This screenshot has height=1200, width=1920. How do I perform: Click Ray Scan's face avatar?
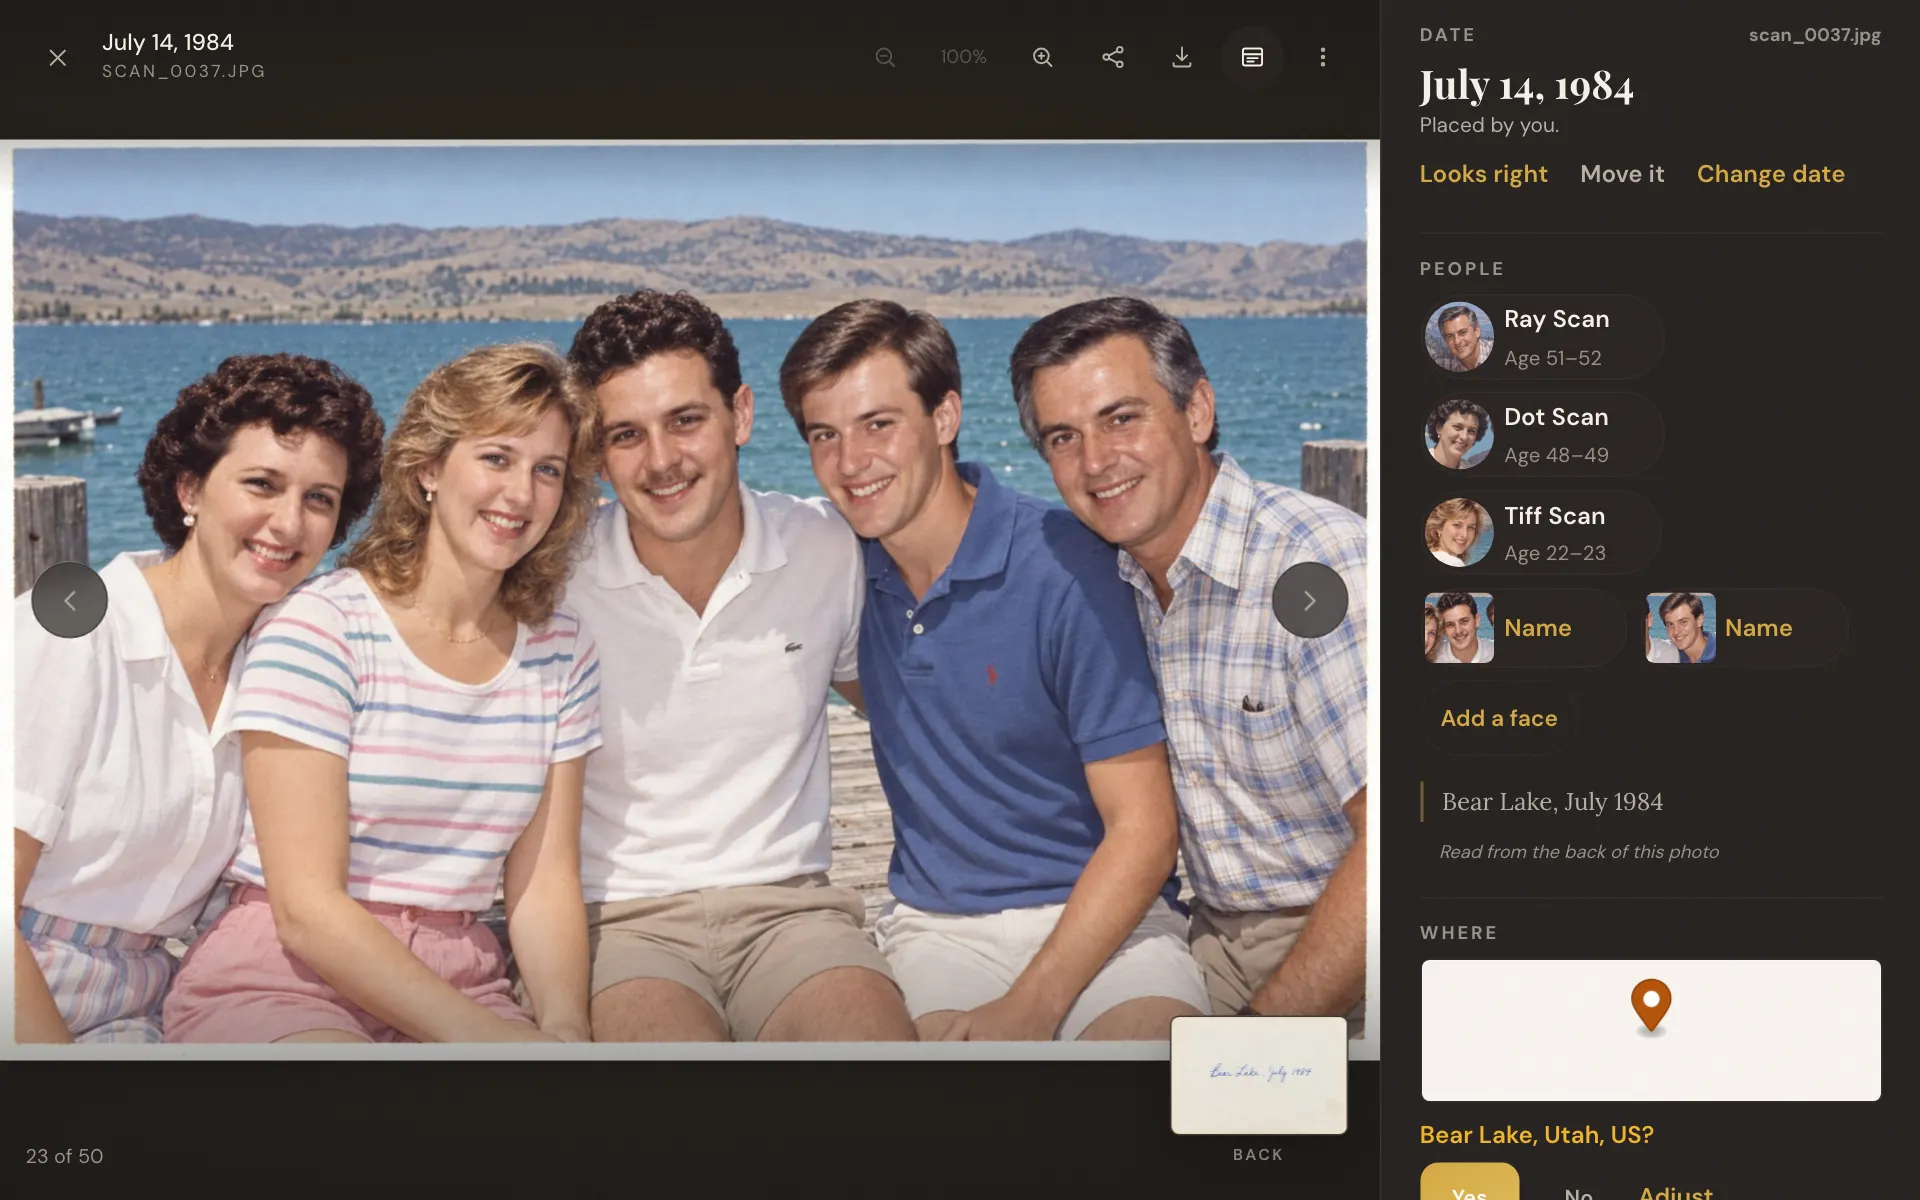coord(1459,337)
